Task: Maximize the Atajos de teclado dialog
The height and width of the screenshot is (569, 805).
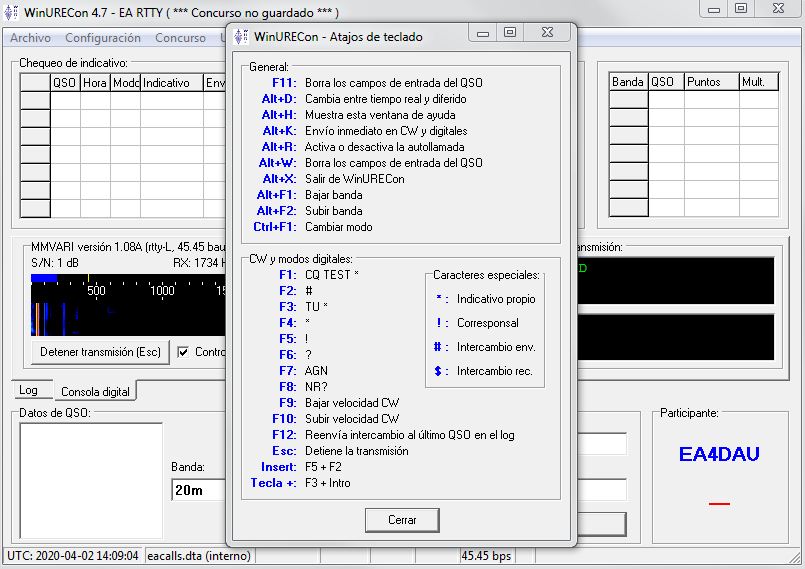Action: click(510, 33)
